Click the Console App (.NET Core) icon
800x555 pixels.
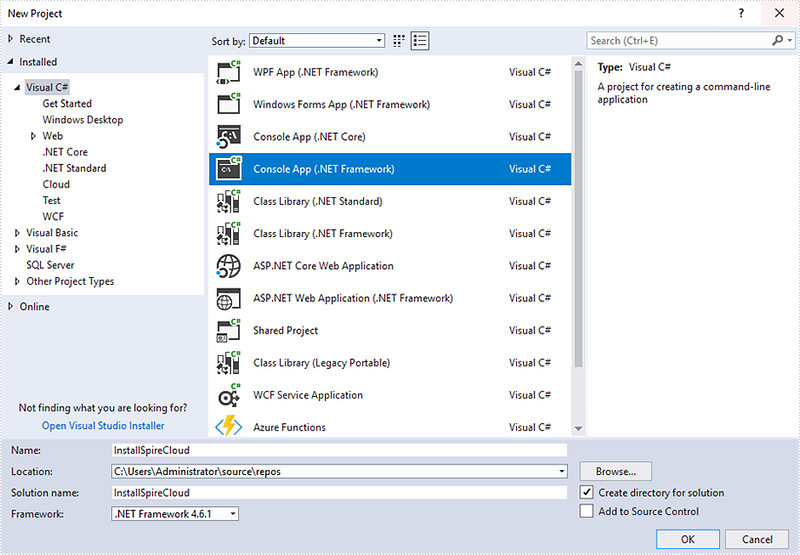(229, 137)
